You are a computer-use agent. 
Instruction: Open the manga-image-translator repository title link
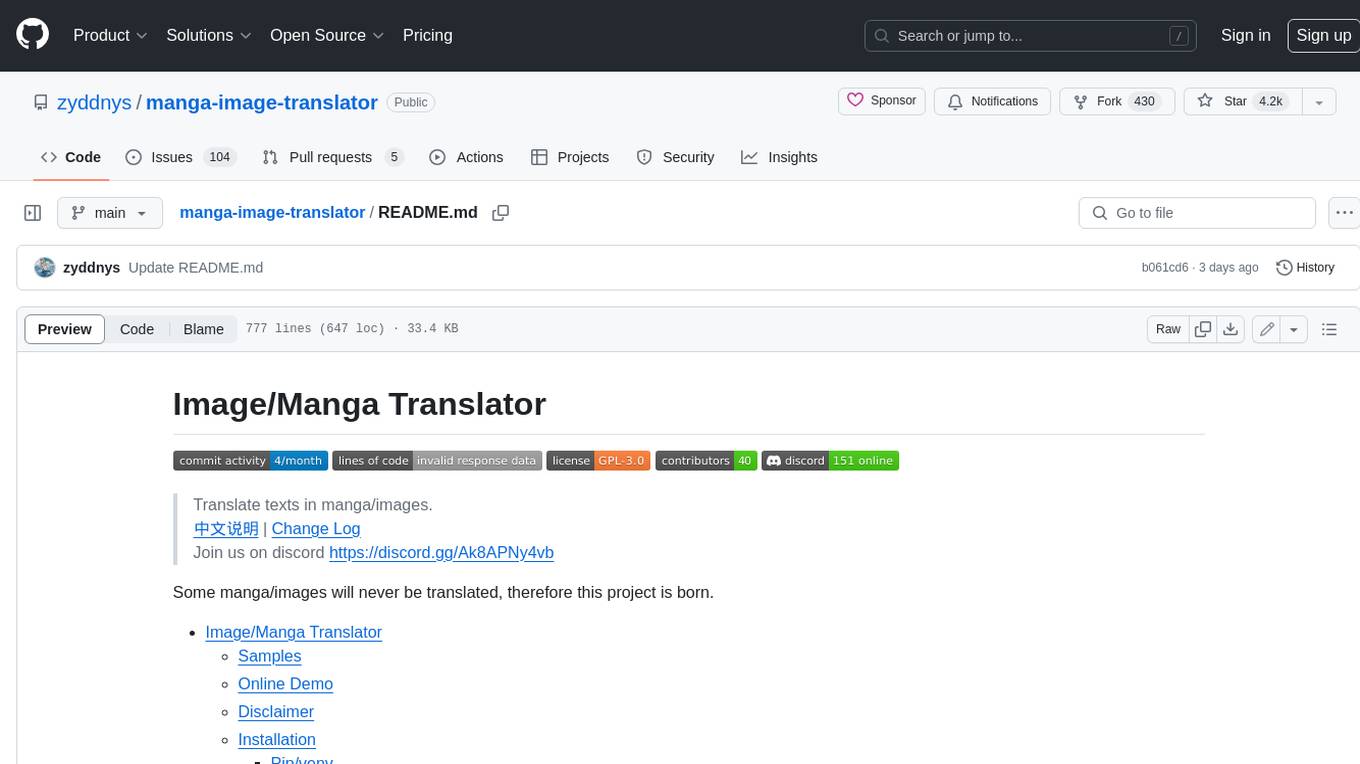coord(262,102)
